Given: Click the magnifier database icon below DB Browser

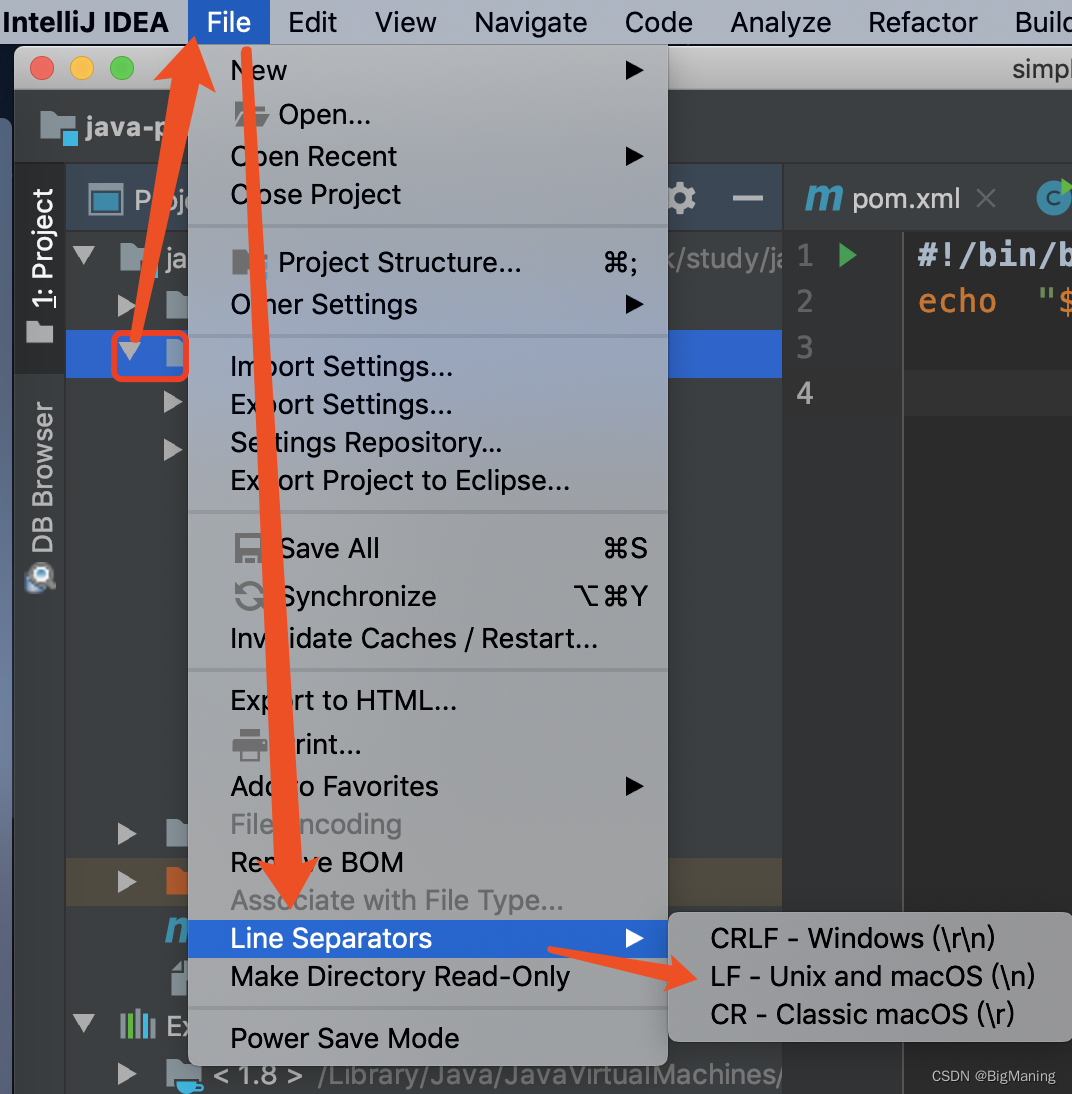Looking at the screenshot, I should (x=40, y=578).
